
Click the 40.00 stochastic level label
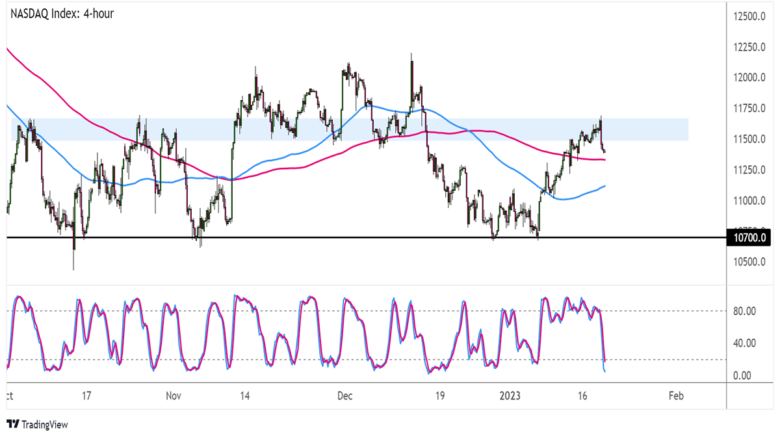pos(744,344)
